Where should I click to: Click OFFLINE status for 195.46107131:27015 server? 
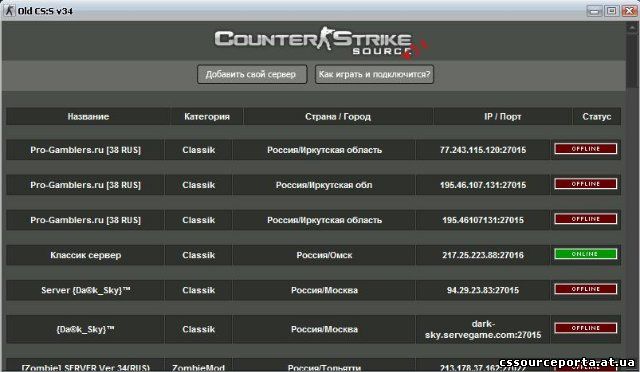(585, 219)
